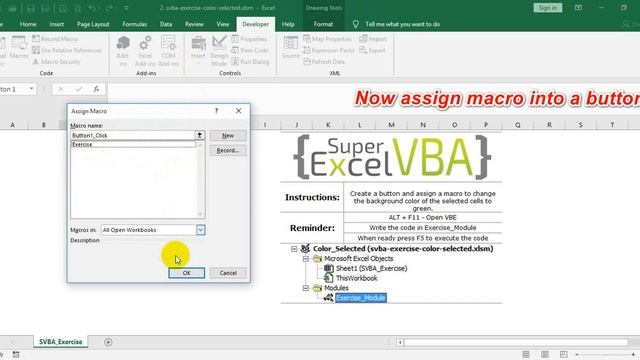Select Sheet1 (SVBA_Exercise) tree item
Viewport: 640px width, 360px height.
pyautogui.click(x=371, y=268)
